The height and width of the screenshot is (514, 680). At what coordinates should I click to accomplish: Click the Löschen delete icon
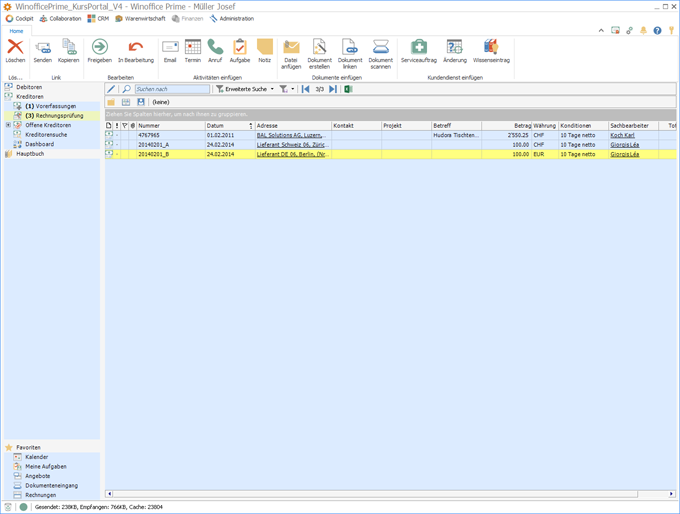coord(15,47)
